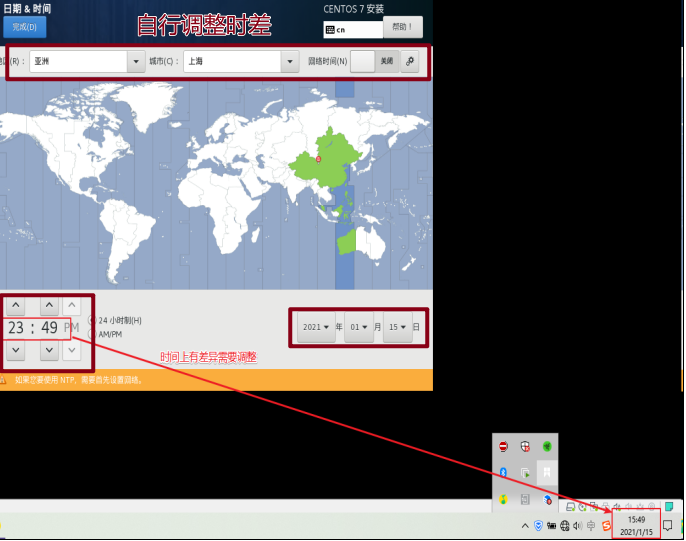Open the 2021 year dropdown
Image resolution: width=686 pixels, height=541 pixels.
click(x=316, y=327)
